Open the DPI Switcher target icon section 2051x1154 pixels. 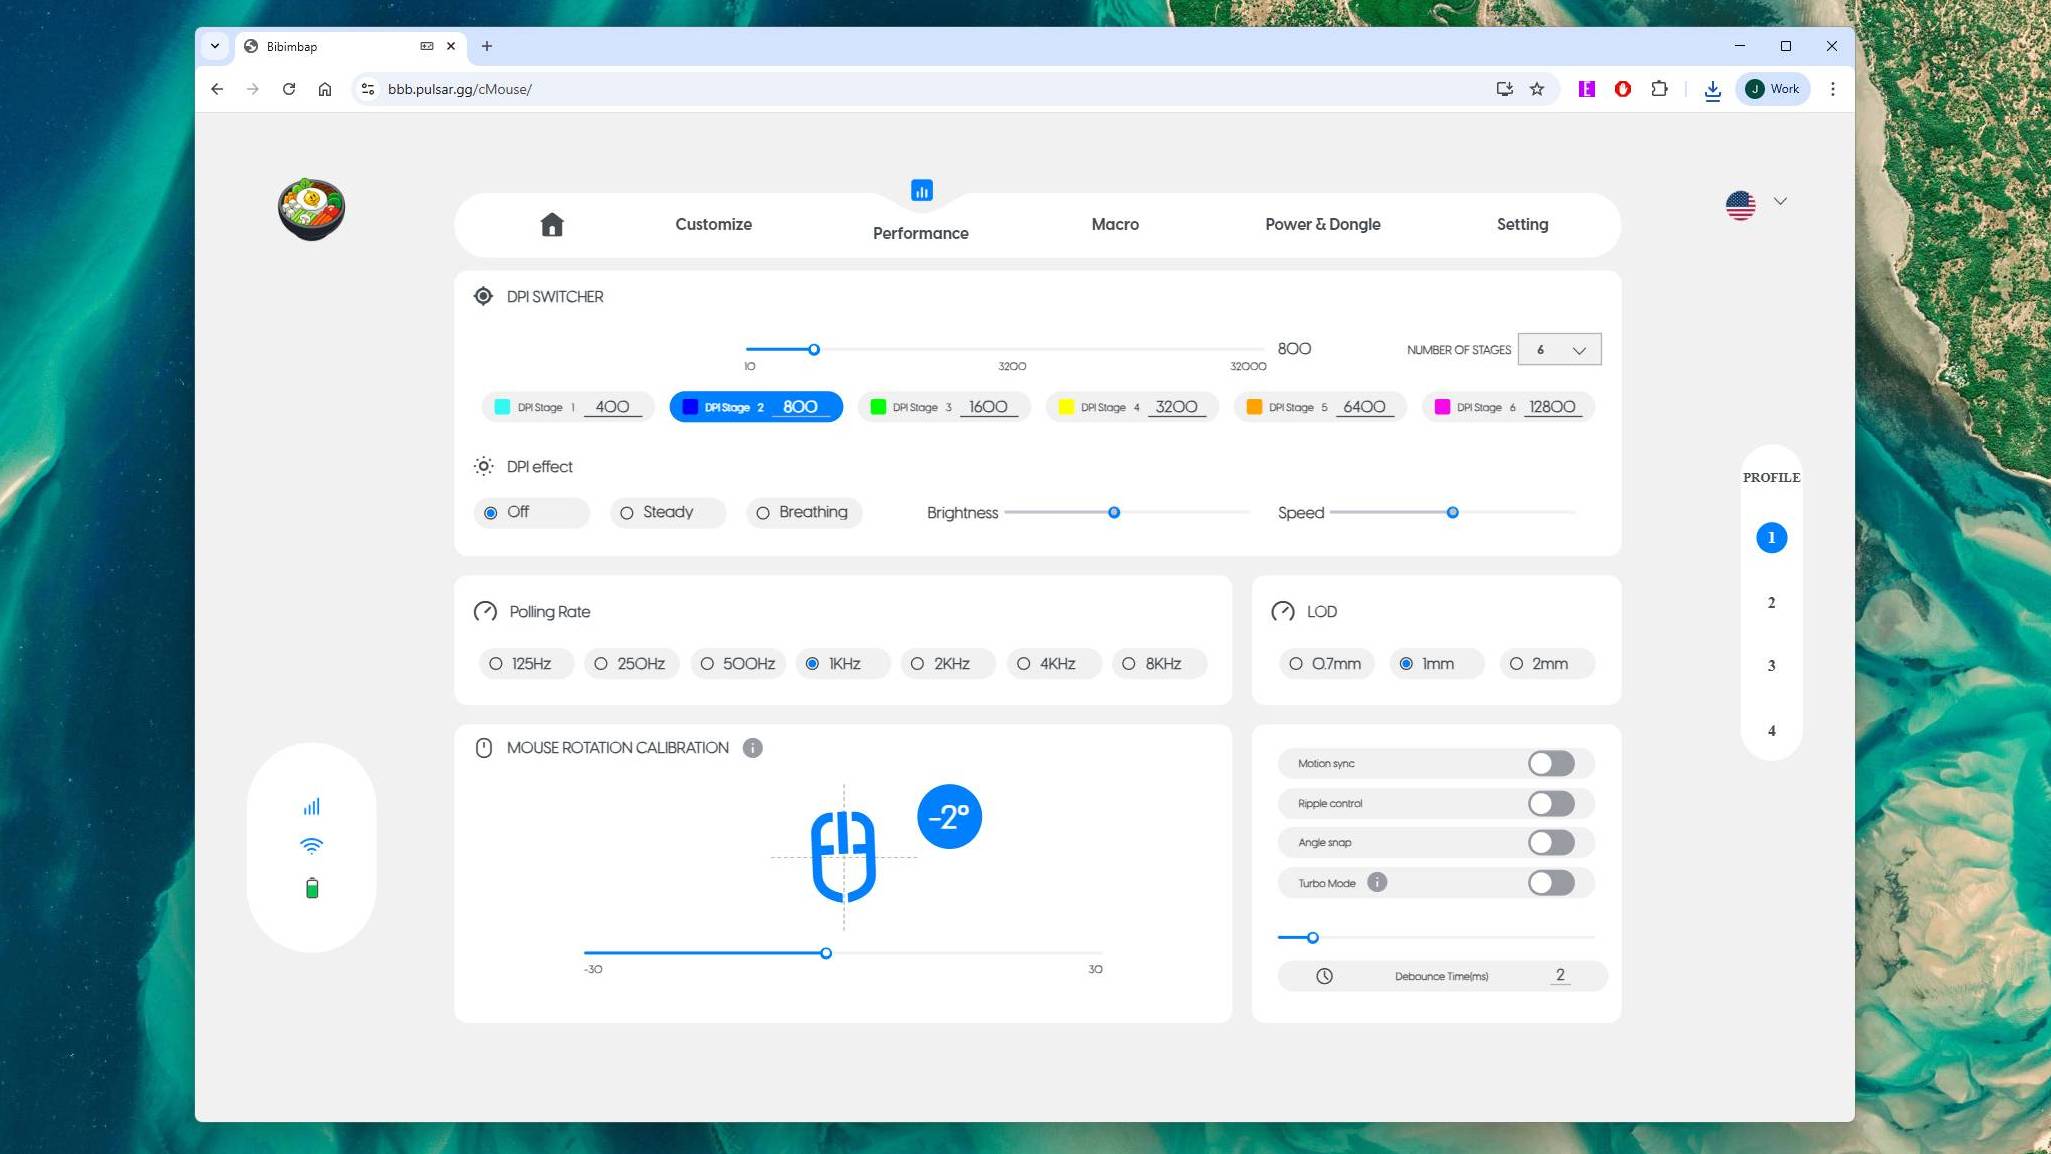click(483, 296)
